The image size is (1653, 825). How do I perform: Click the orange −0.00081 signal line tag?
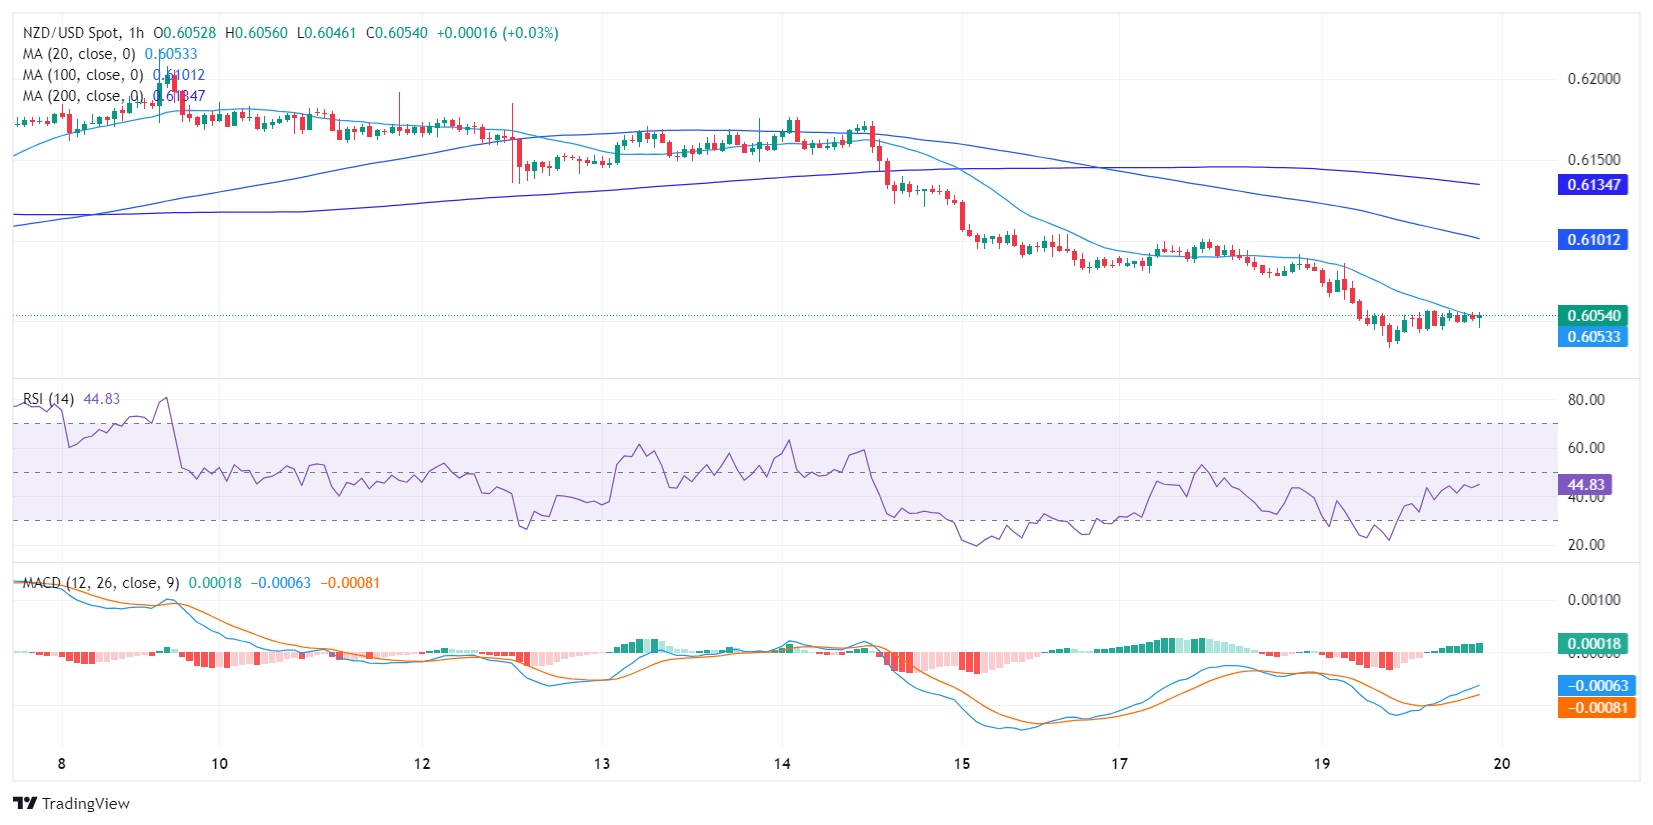coord(1597,708)
